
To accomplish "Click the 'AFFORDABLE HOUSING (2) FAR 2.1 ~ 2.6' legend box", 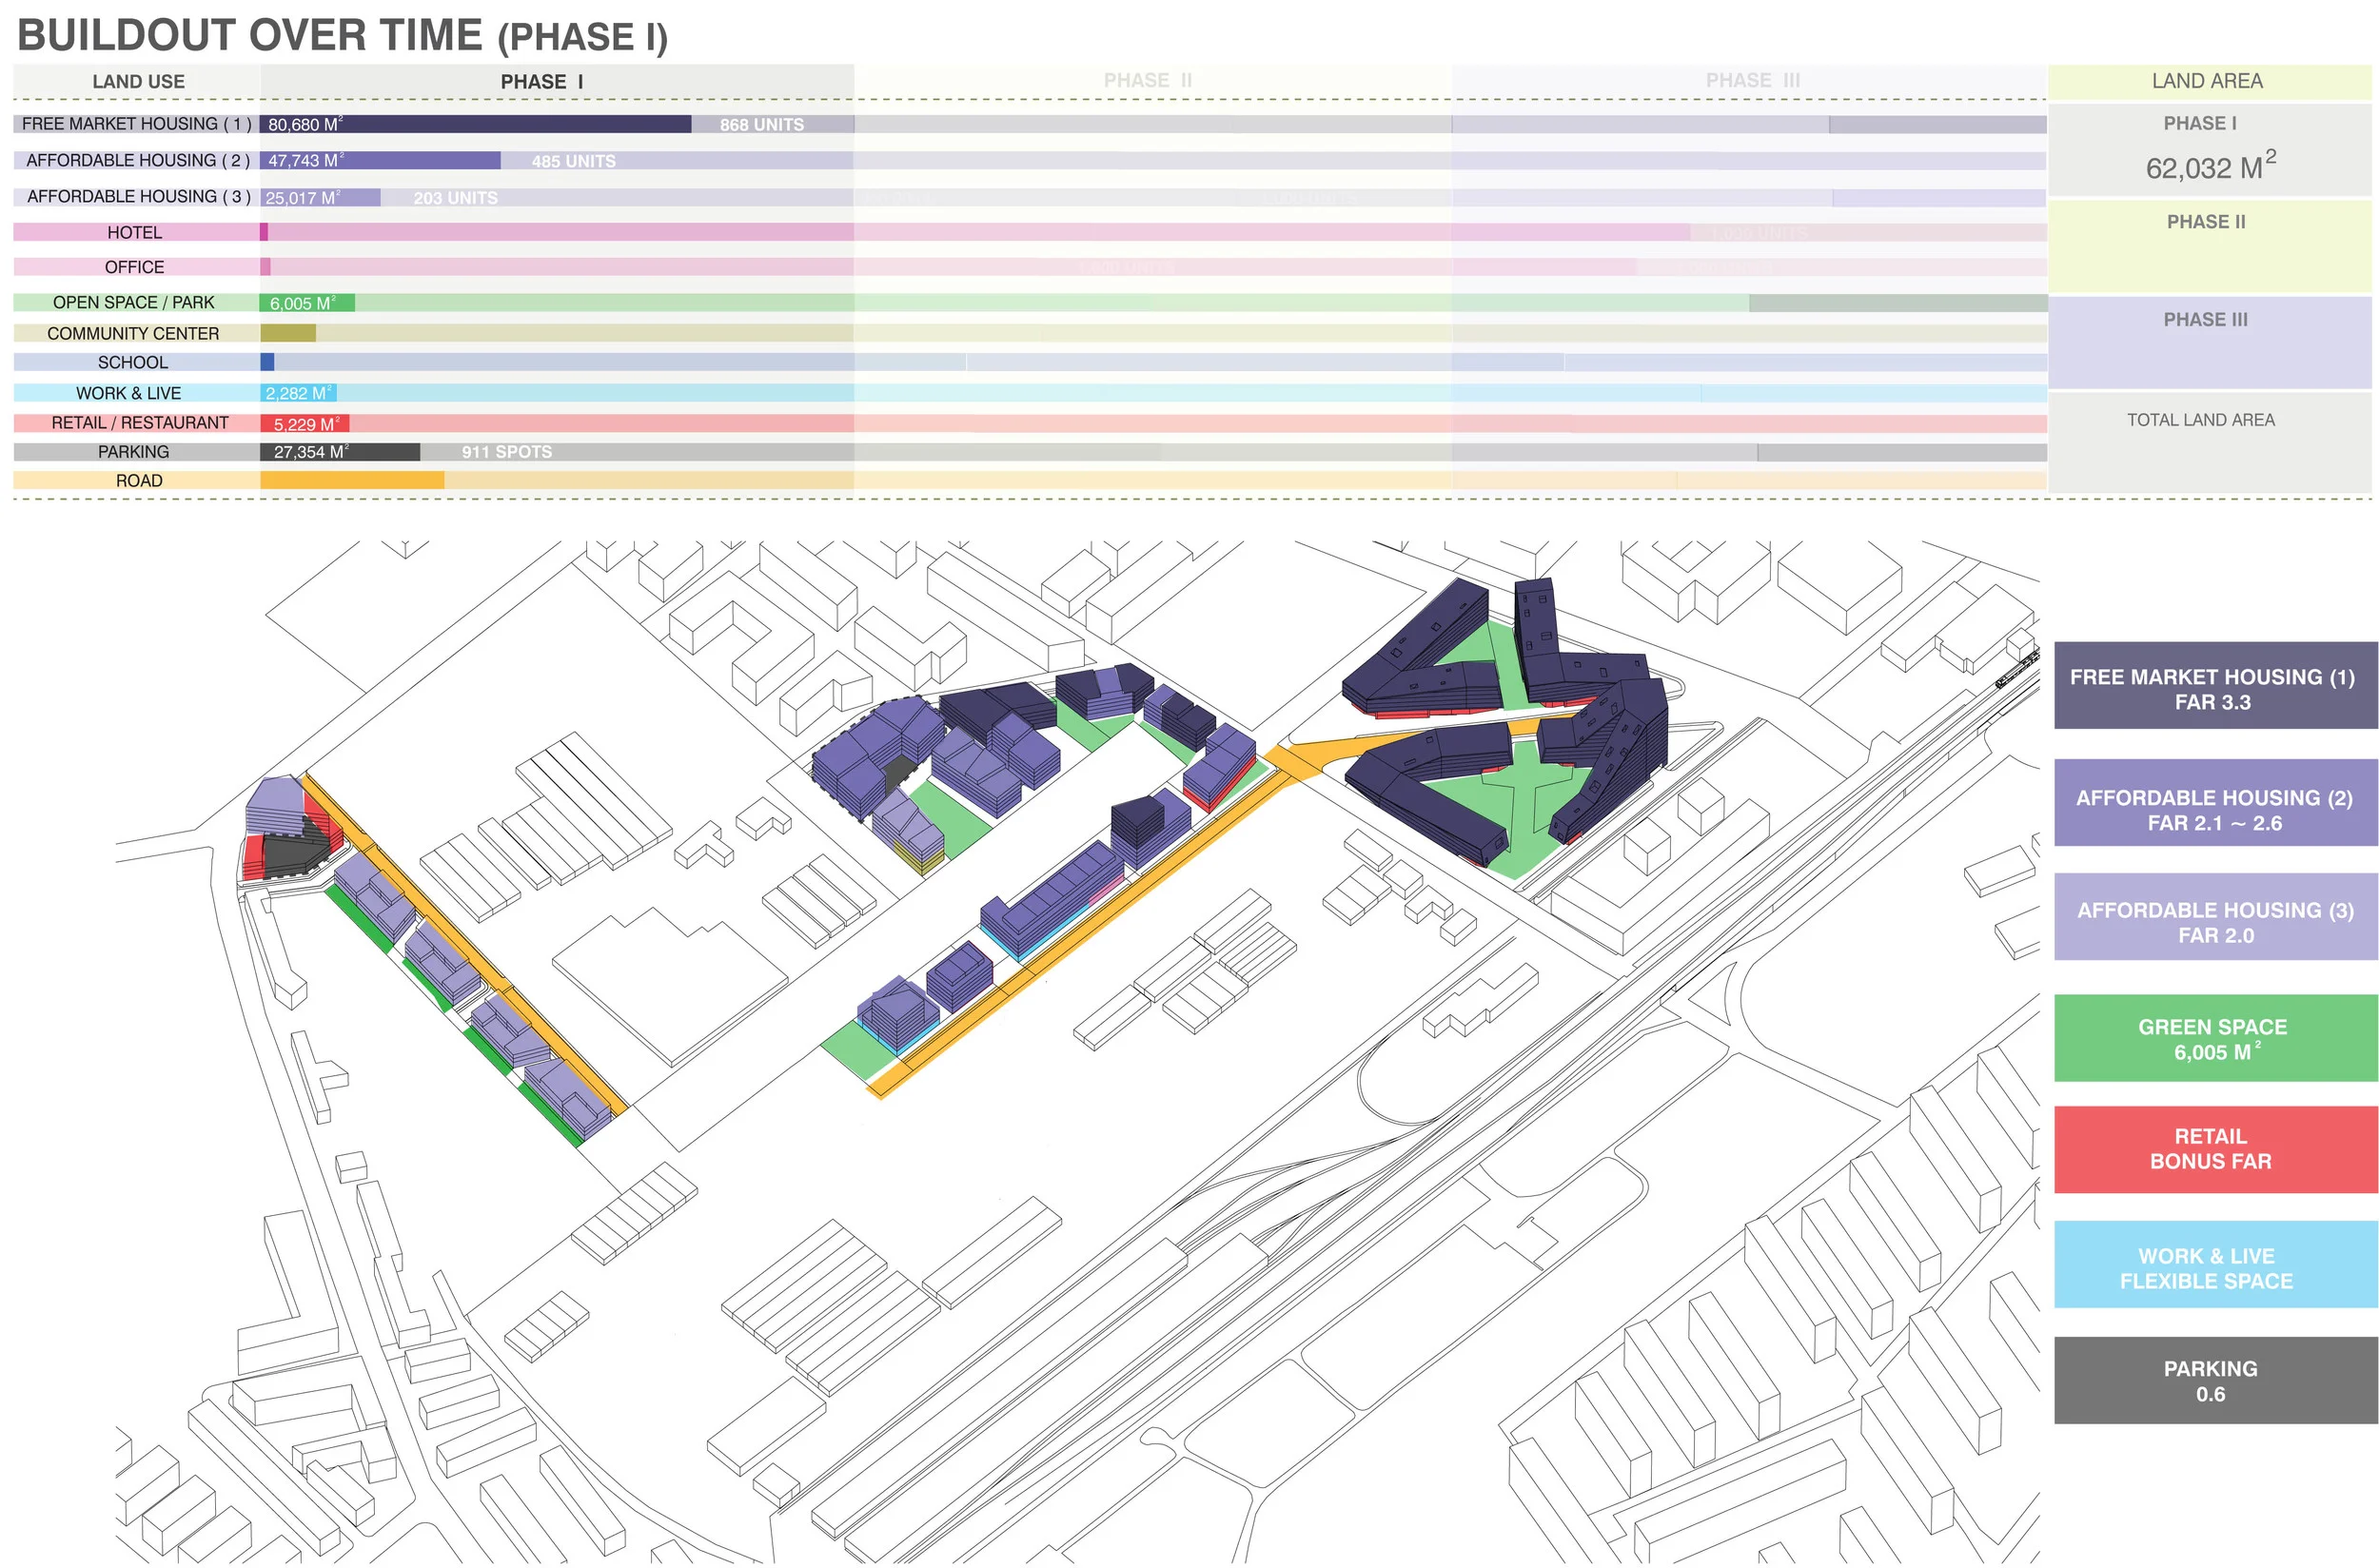I will 2215,803.
